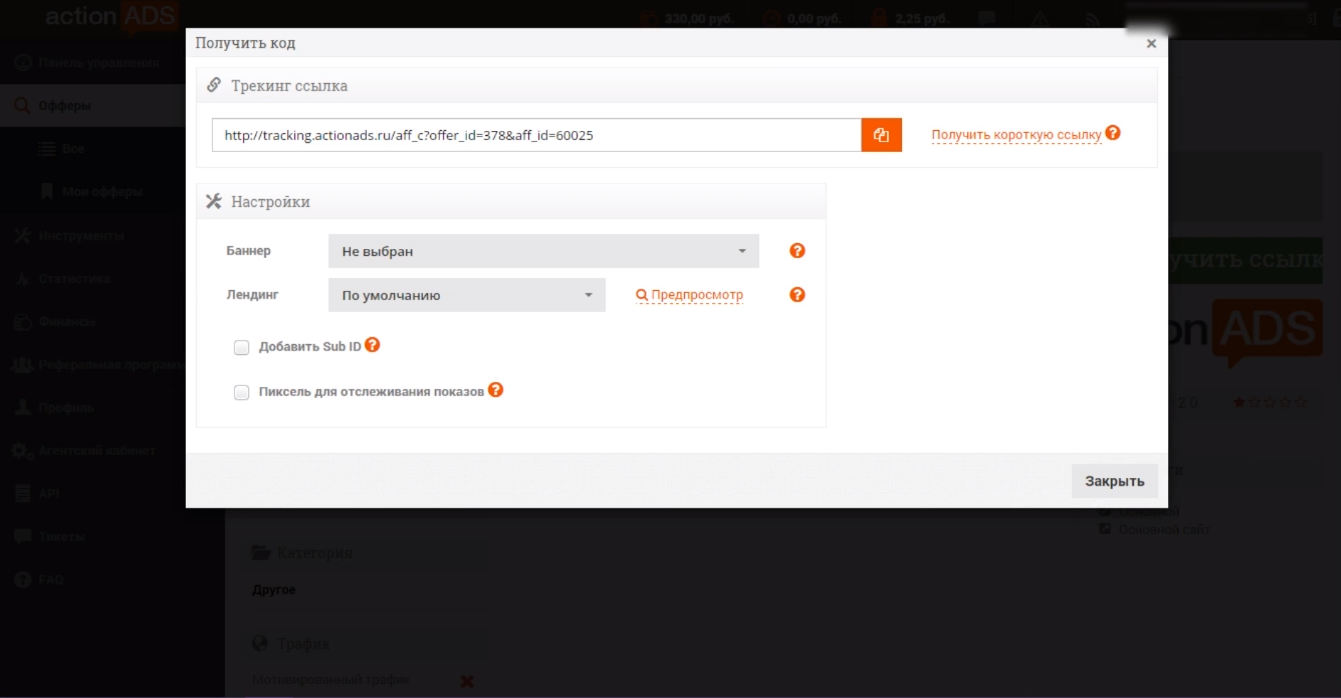Select Офферы in the sidebar
1341x698 pixels.
tap(92, 105)
